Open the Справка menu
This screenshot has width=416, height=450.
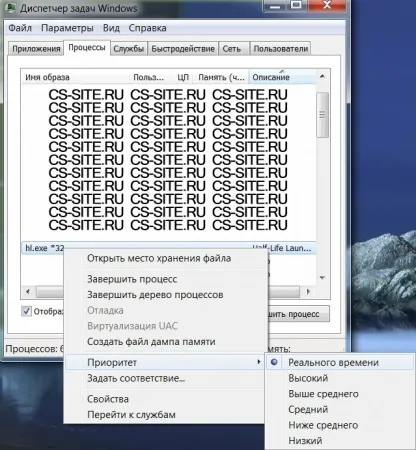147,28
